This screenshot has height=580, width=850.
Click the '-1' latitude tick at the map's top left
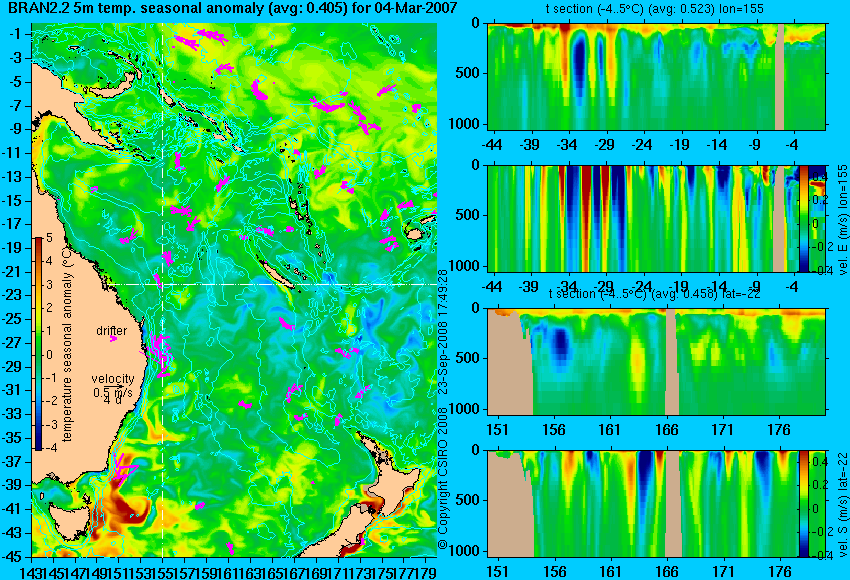[15, 34]
